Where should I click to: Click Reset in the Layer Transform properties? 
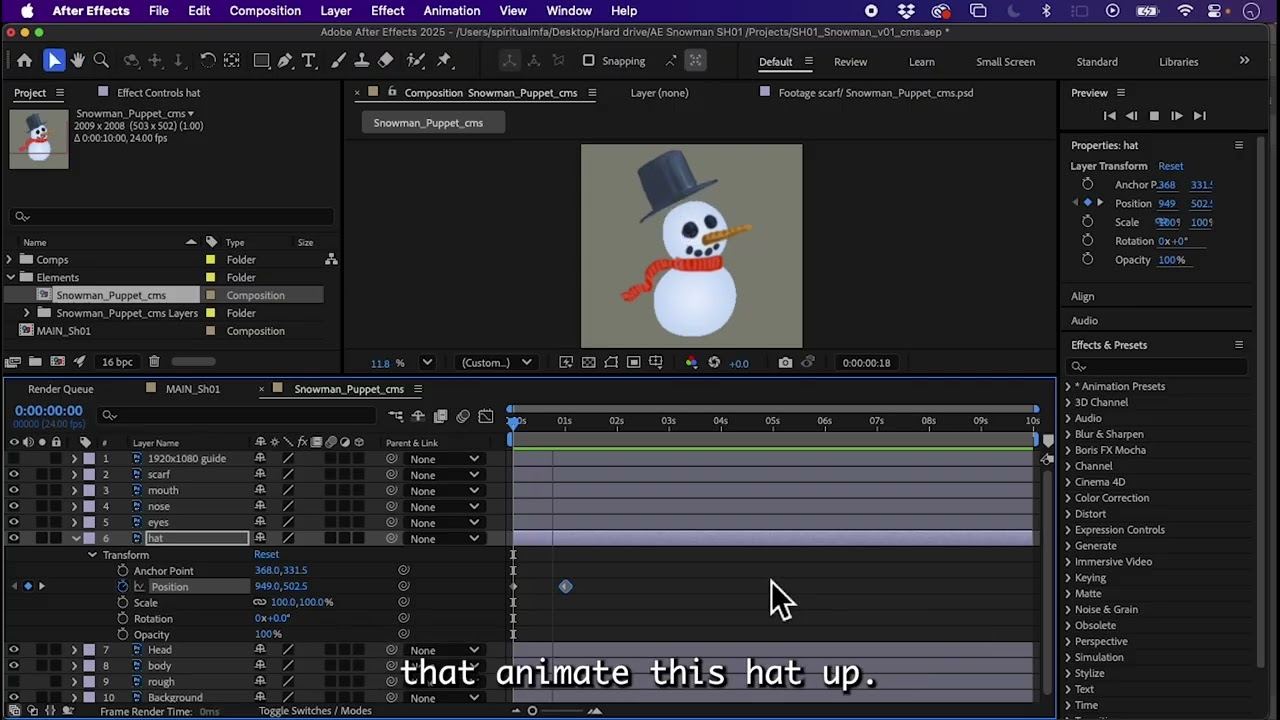point(1170,166)
